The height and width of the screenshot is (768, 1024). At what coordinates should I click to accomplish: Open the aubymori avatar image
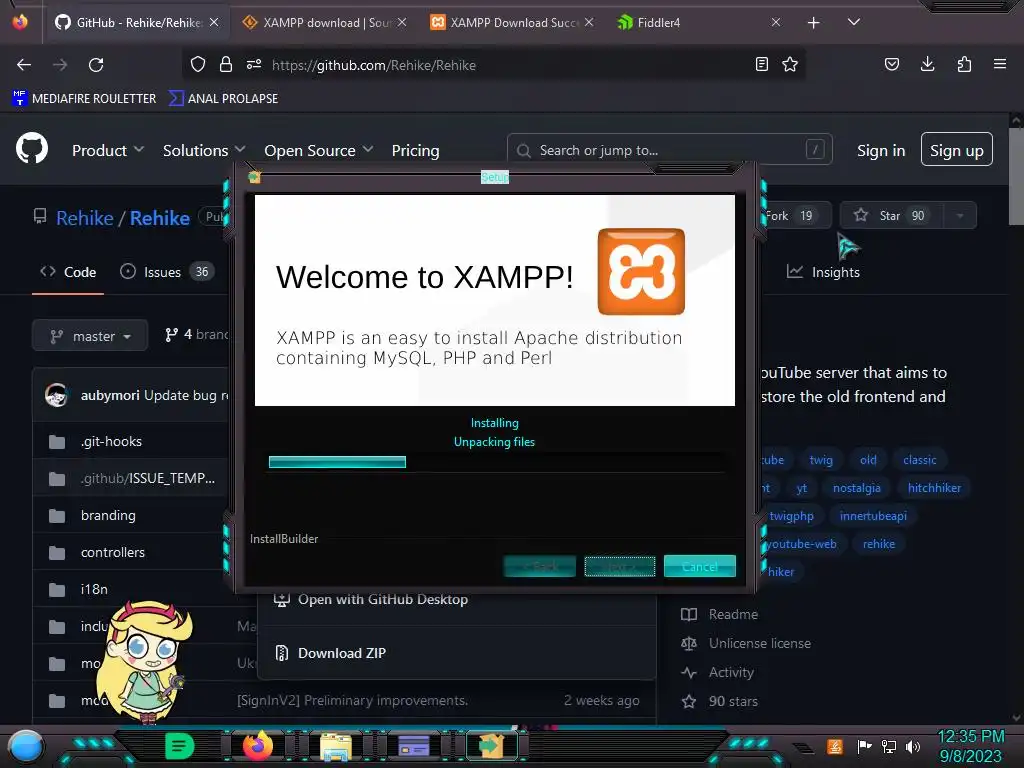(56, 395)
